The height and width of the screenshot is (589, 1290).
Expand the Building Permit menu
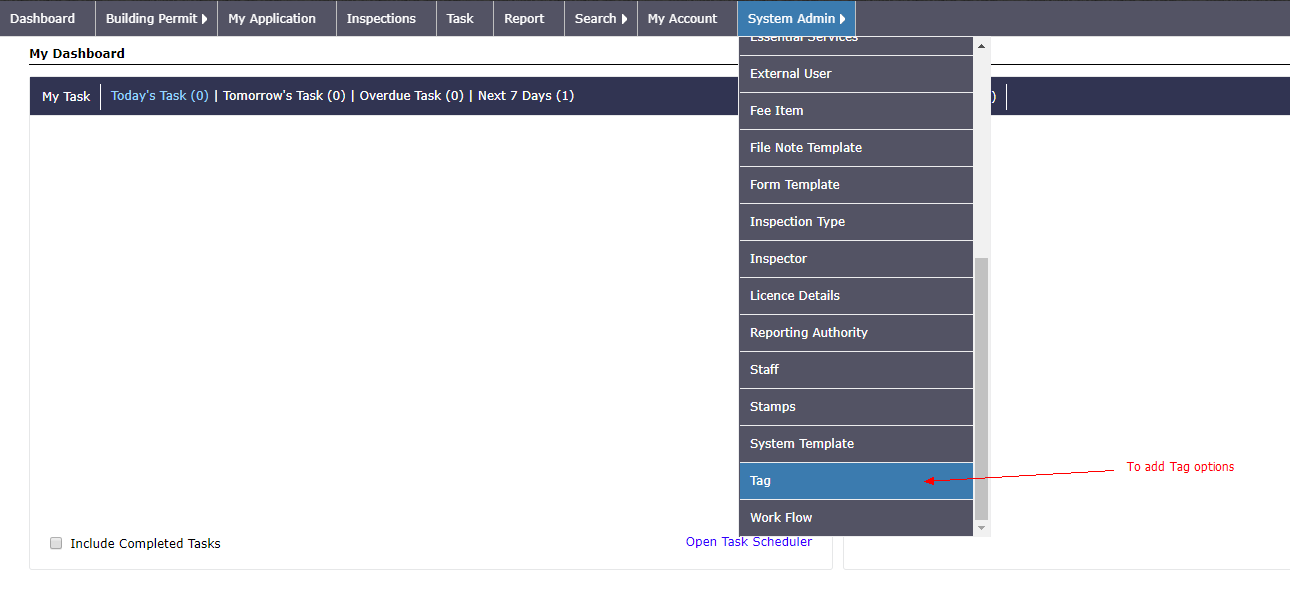coord(156,18)
